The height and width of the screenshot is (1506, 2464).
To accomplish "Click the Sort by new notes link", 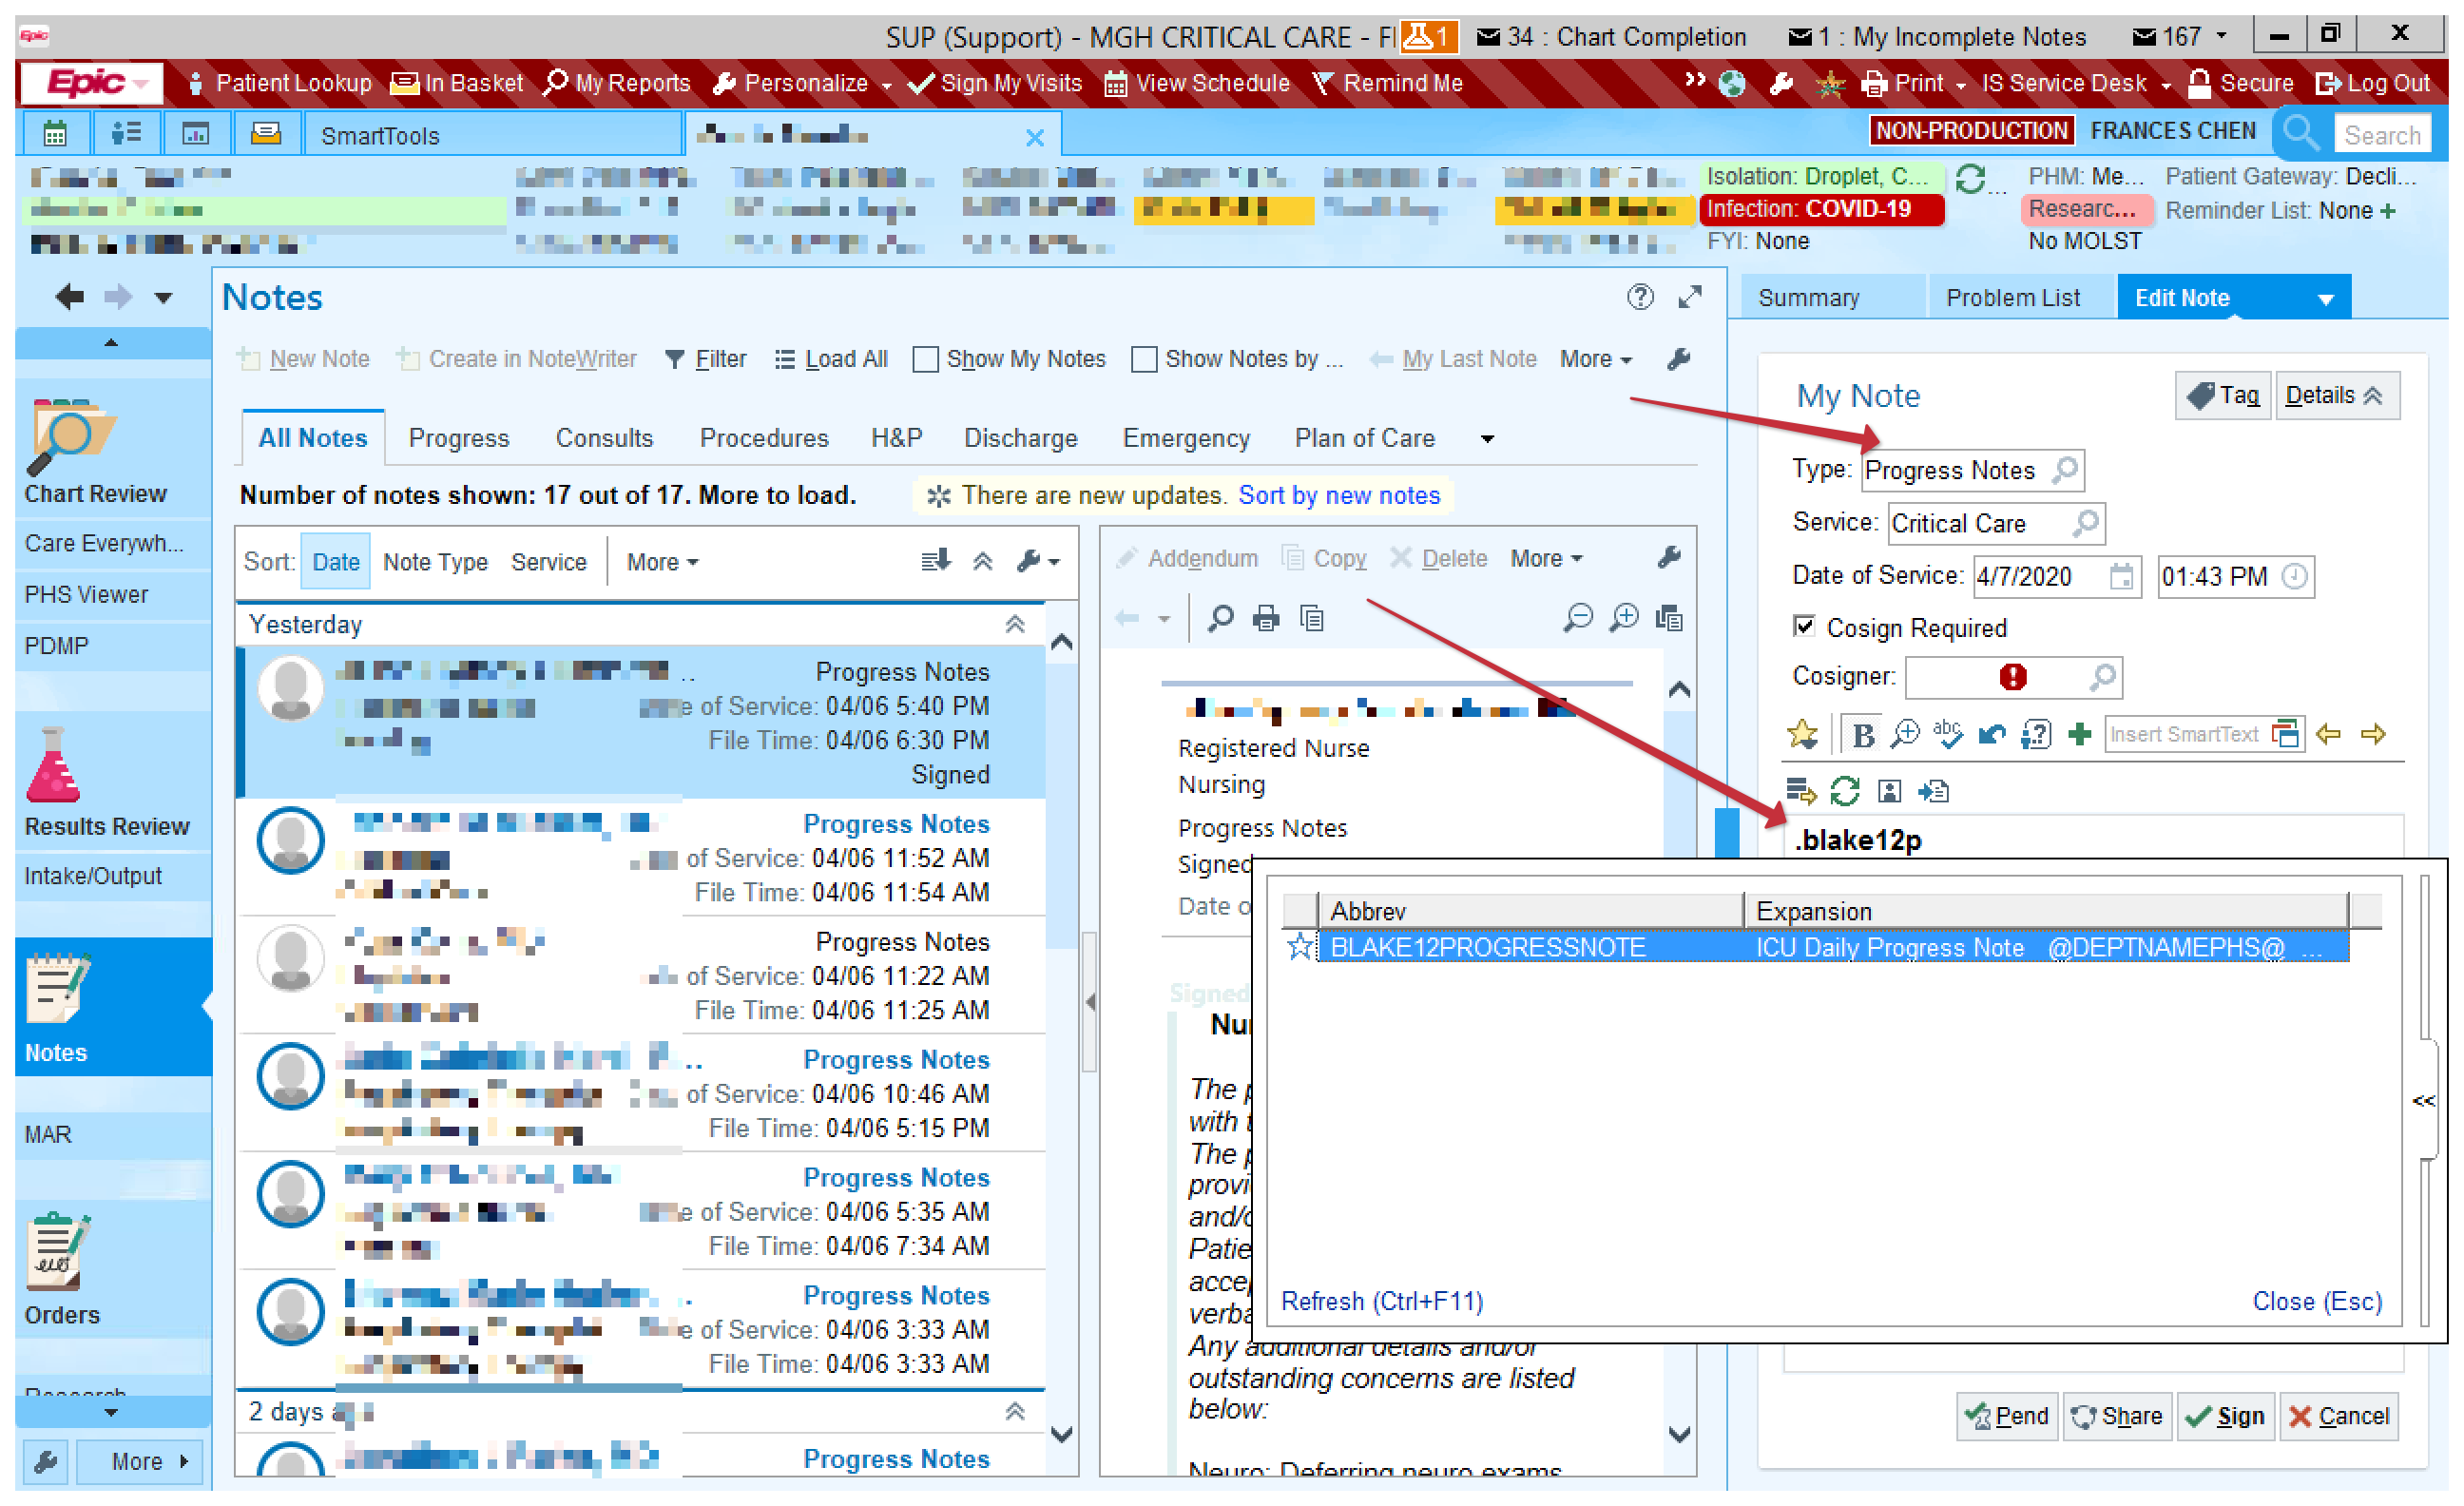I will 1339,496.
